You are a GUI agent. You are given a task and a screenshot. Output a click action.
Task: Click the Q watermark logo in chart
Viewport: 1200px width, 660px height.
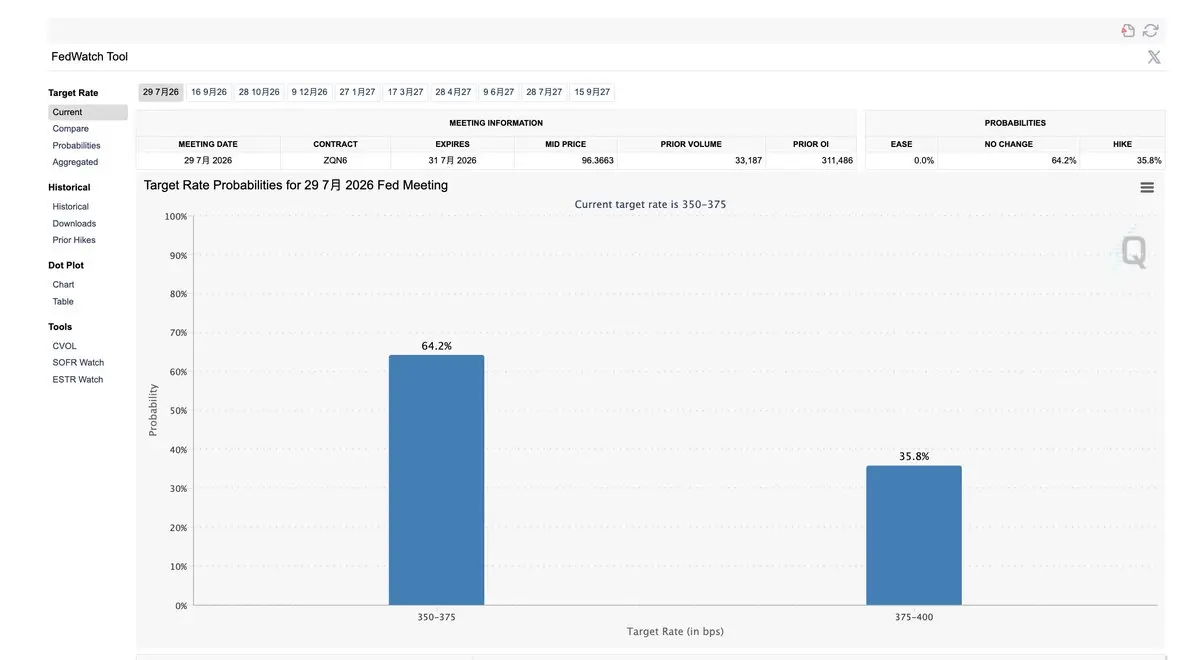(1132, 251)
